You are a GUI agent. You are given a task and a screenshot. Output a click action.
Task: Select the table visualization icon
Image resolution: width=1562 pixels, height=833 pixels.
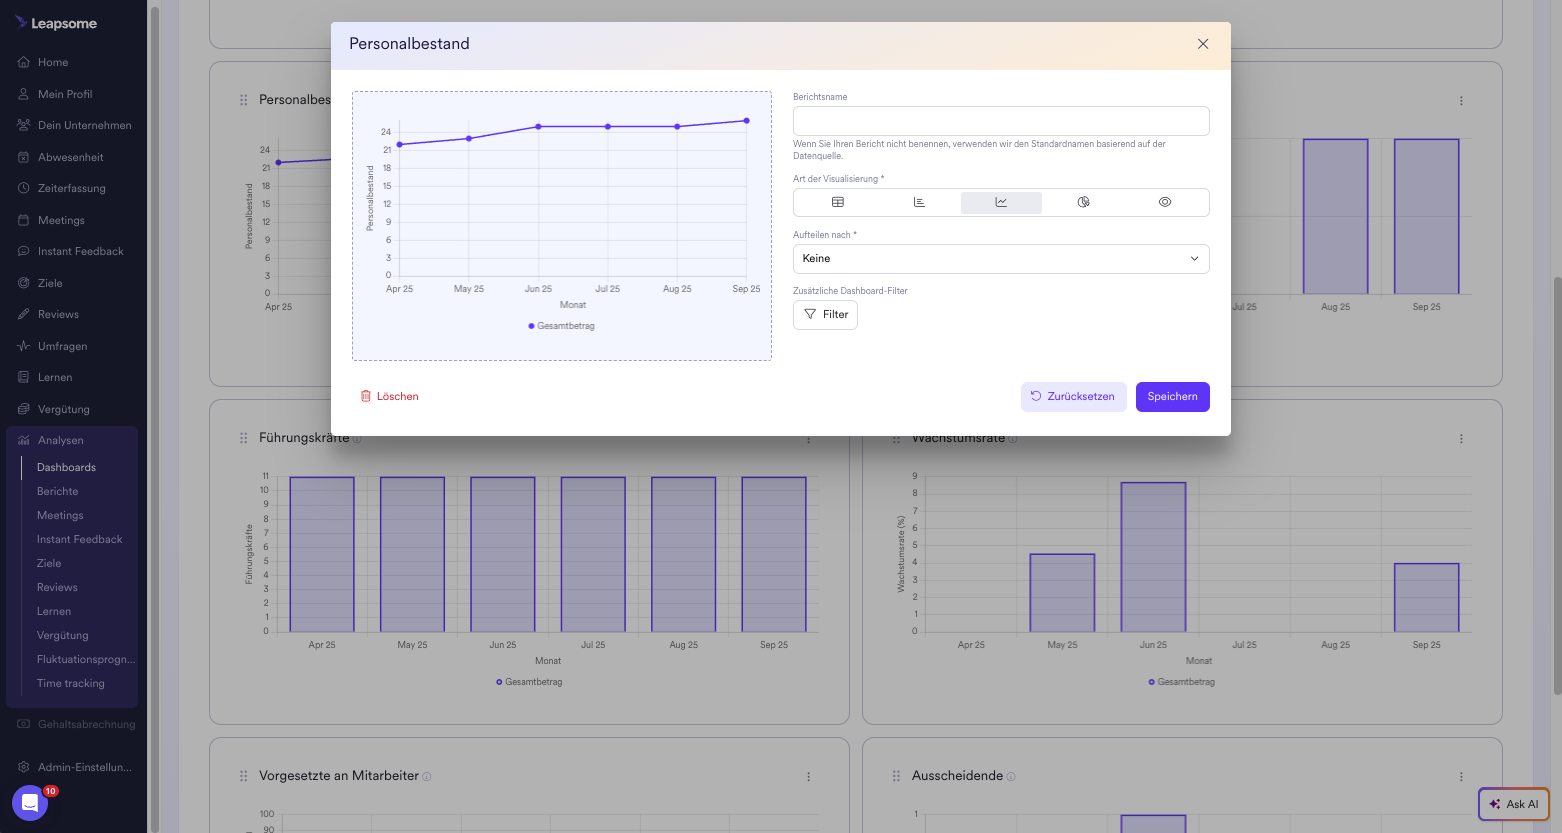click(838, 202)
